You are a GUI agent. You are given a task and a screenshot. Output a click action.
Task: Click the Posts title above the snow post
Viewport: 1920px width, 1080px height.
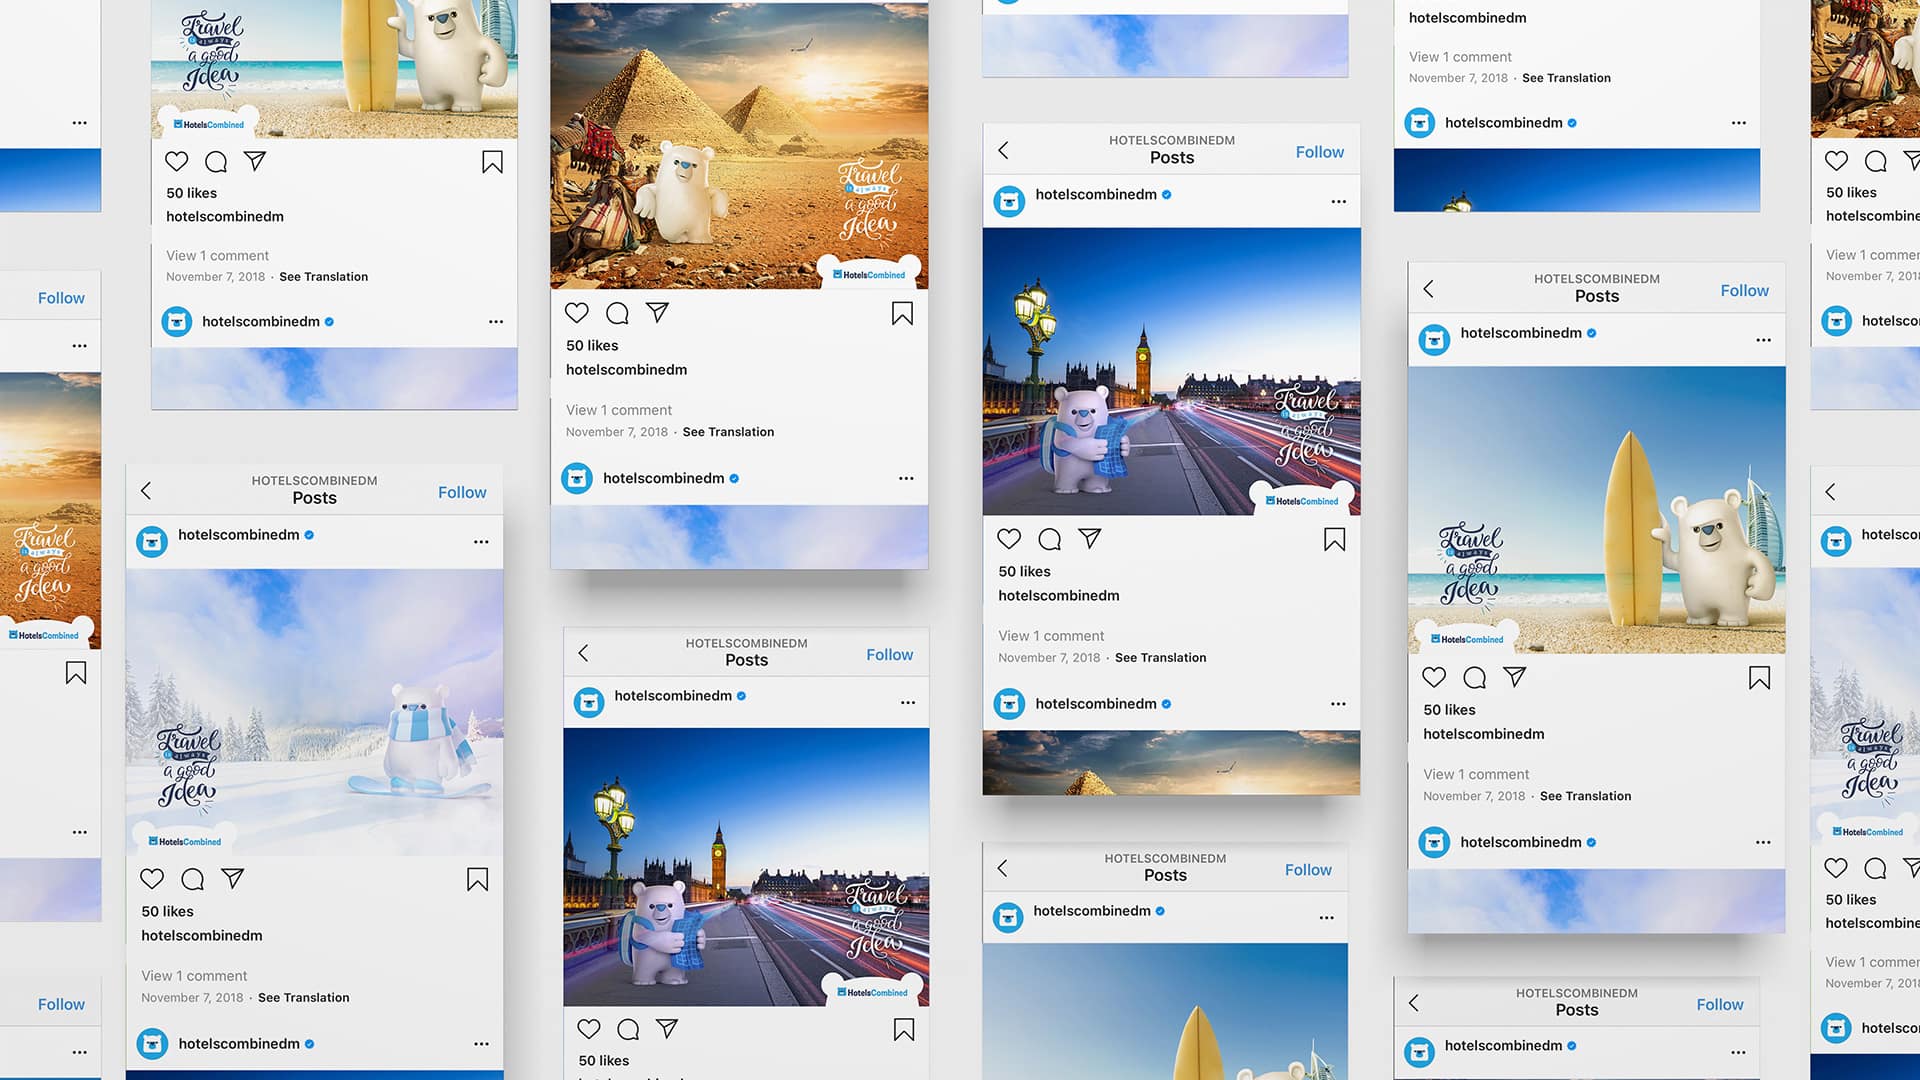point(314,498)
